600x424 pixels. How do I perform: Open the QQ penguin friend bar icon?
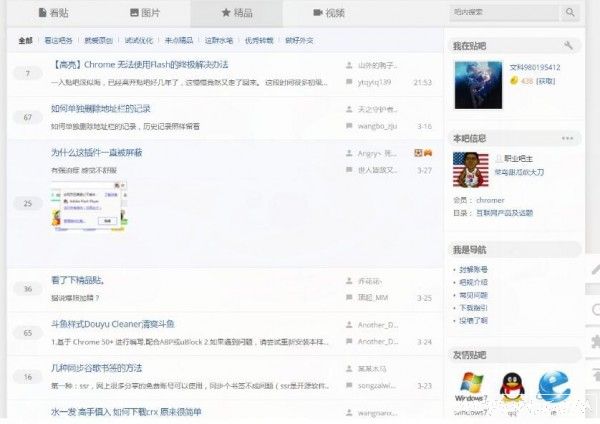512,387
